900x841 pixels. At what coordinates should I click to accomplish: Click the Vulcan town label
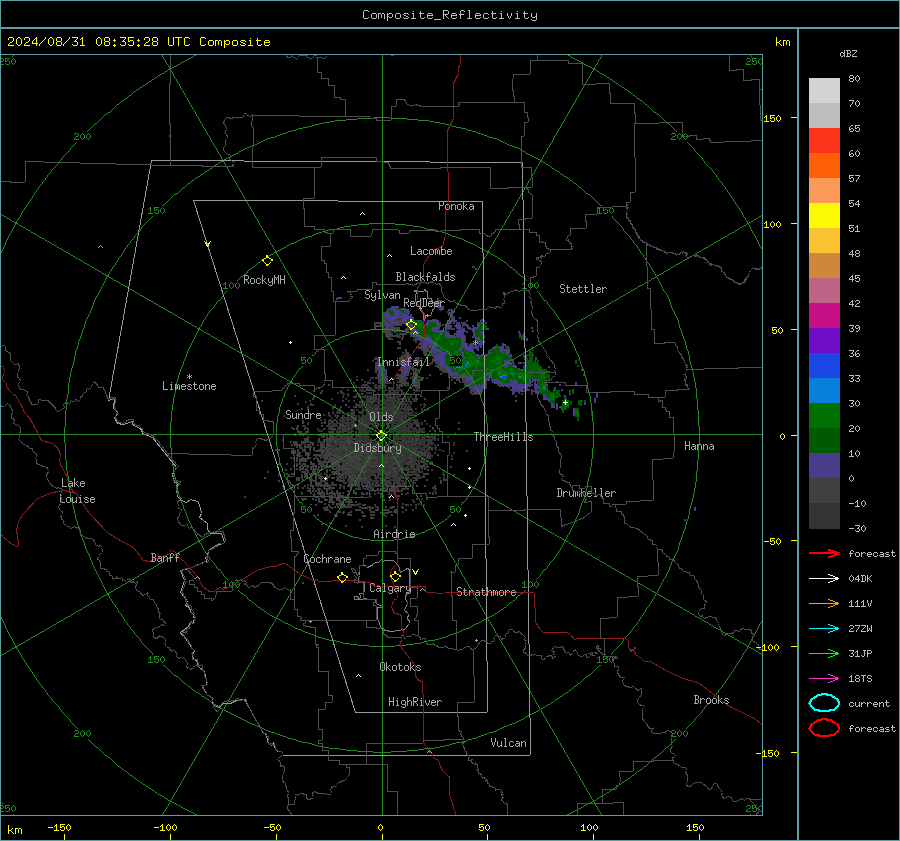[508, 743]
